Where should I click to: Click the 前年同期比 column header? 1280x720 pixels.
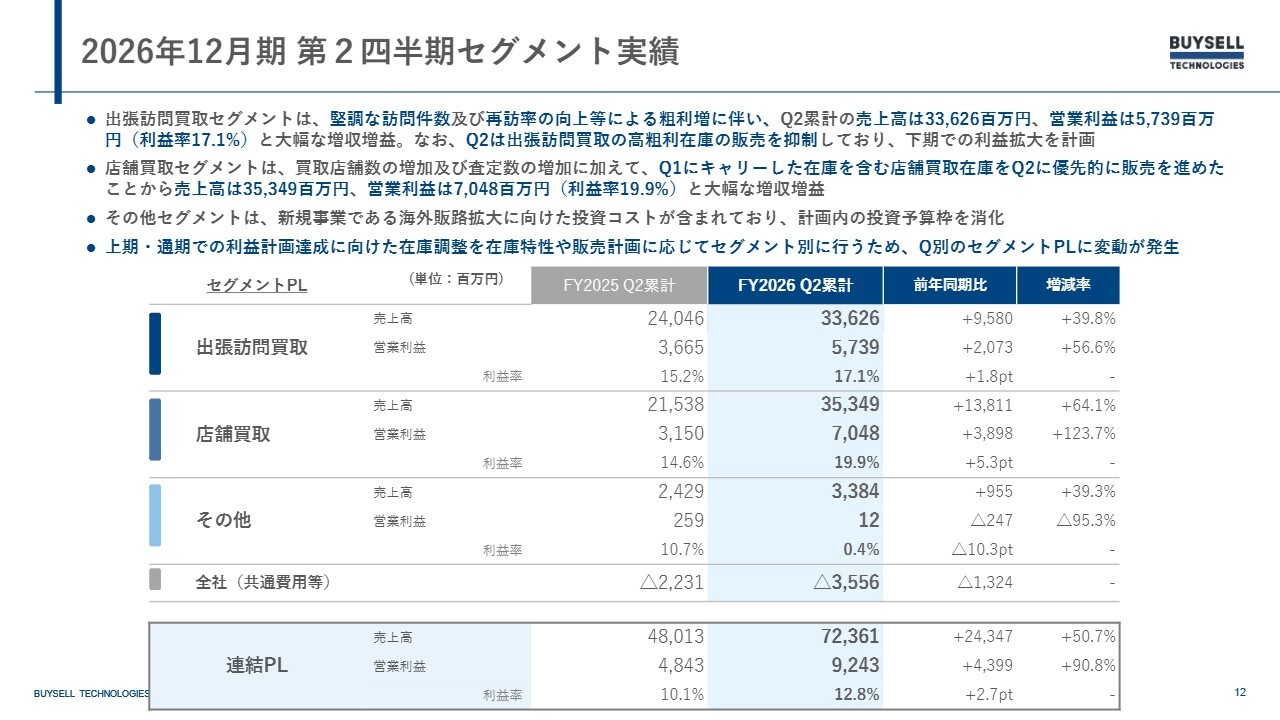click(950, 285)
